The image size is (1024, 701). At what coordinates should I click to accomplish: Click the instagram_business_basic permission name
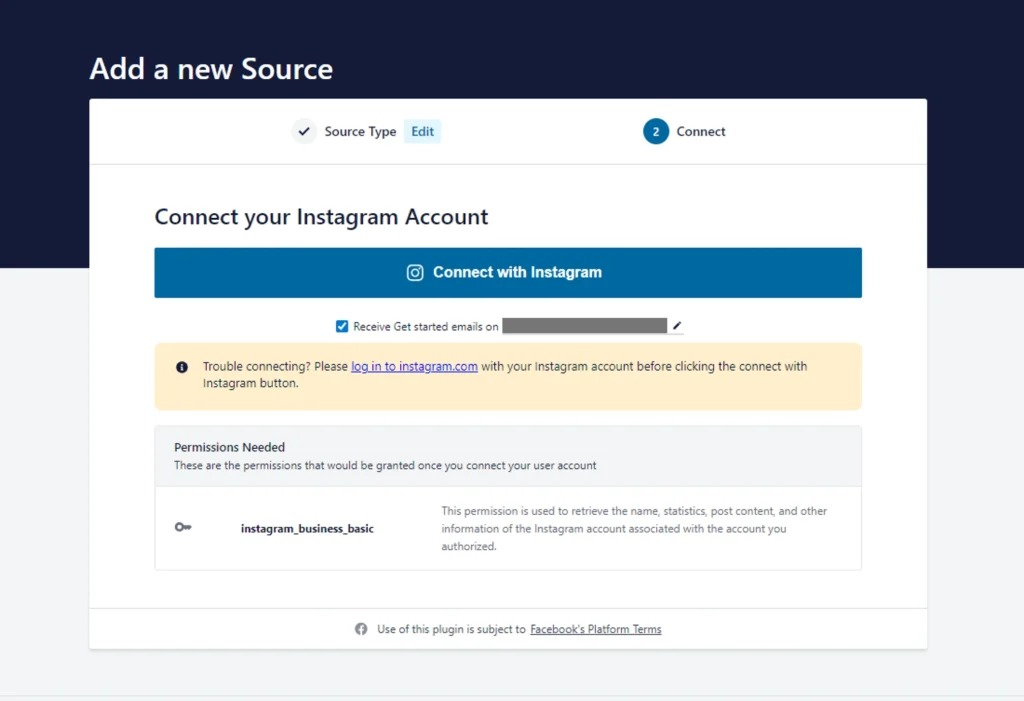tap(307, 528)
